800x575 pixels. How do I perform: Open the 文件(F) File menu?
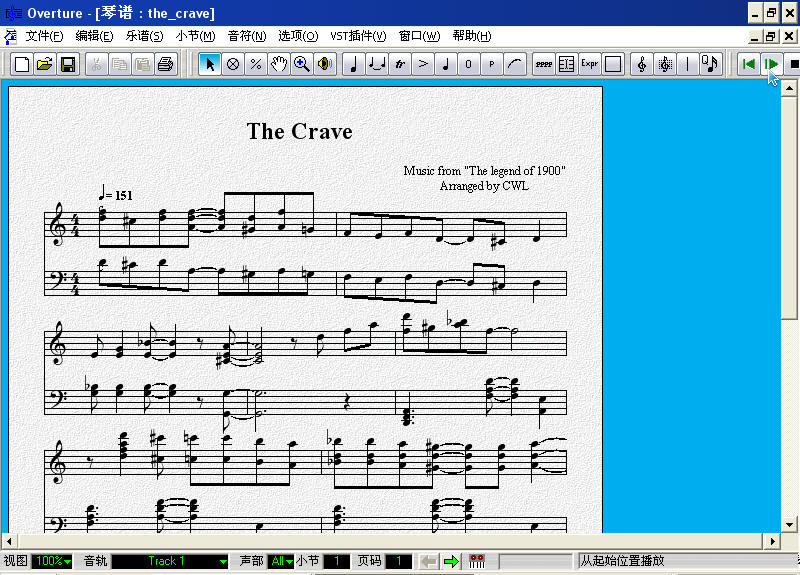[x=44, y=36]
